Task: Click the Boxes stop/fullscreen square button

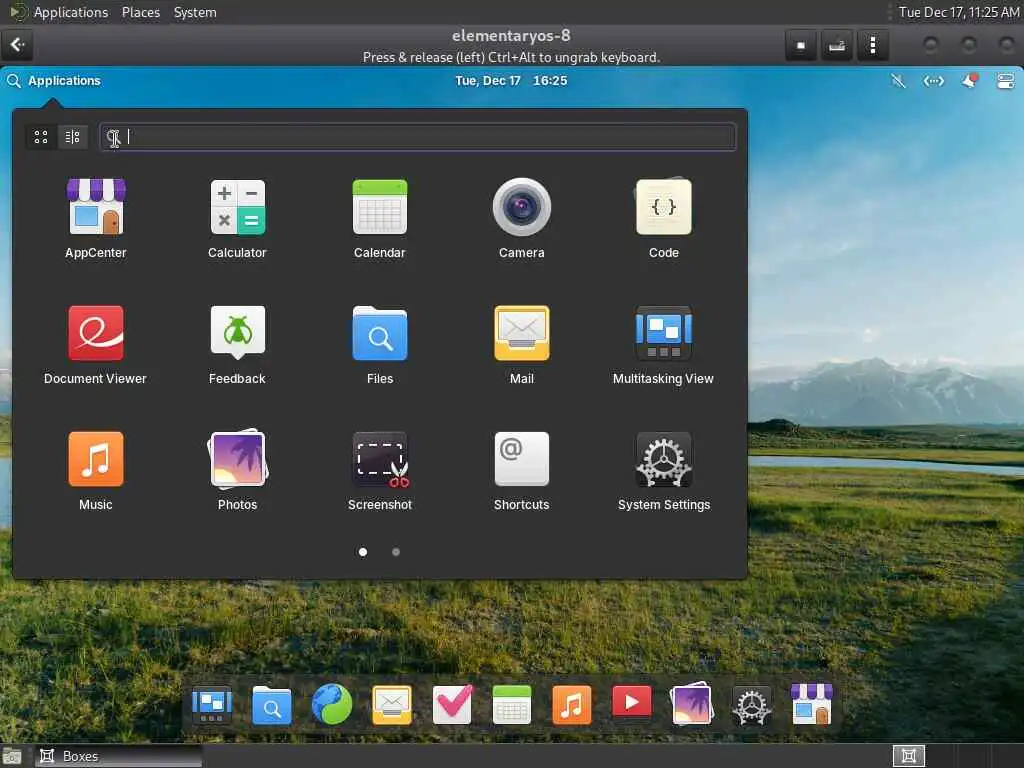Action: [801, 45]
